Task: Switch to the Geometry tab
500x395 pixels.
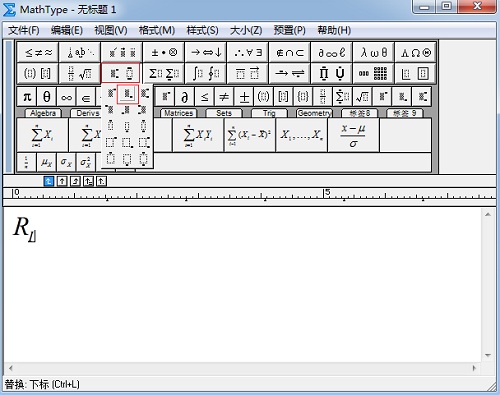Action: (x=314, y=113)
